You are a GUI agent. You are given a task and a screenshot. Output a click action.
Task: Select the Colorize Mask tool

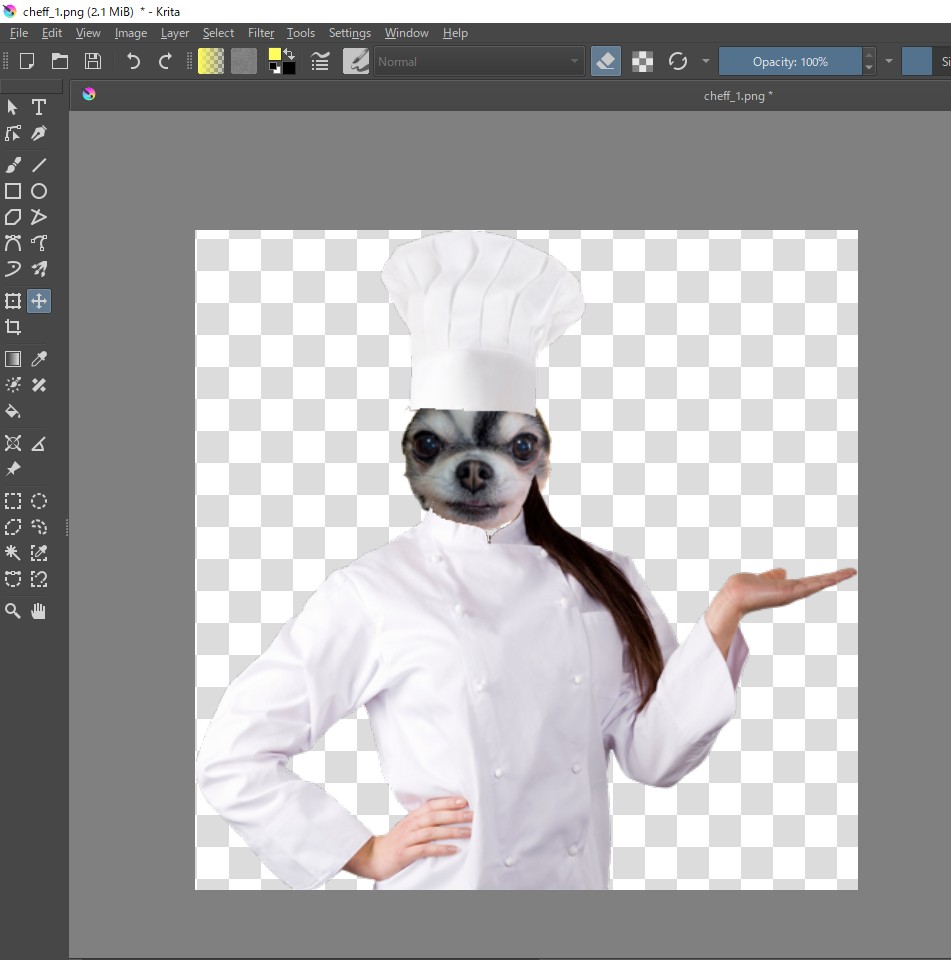tap(13, 384)
